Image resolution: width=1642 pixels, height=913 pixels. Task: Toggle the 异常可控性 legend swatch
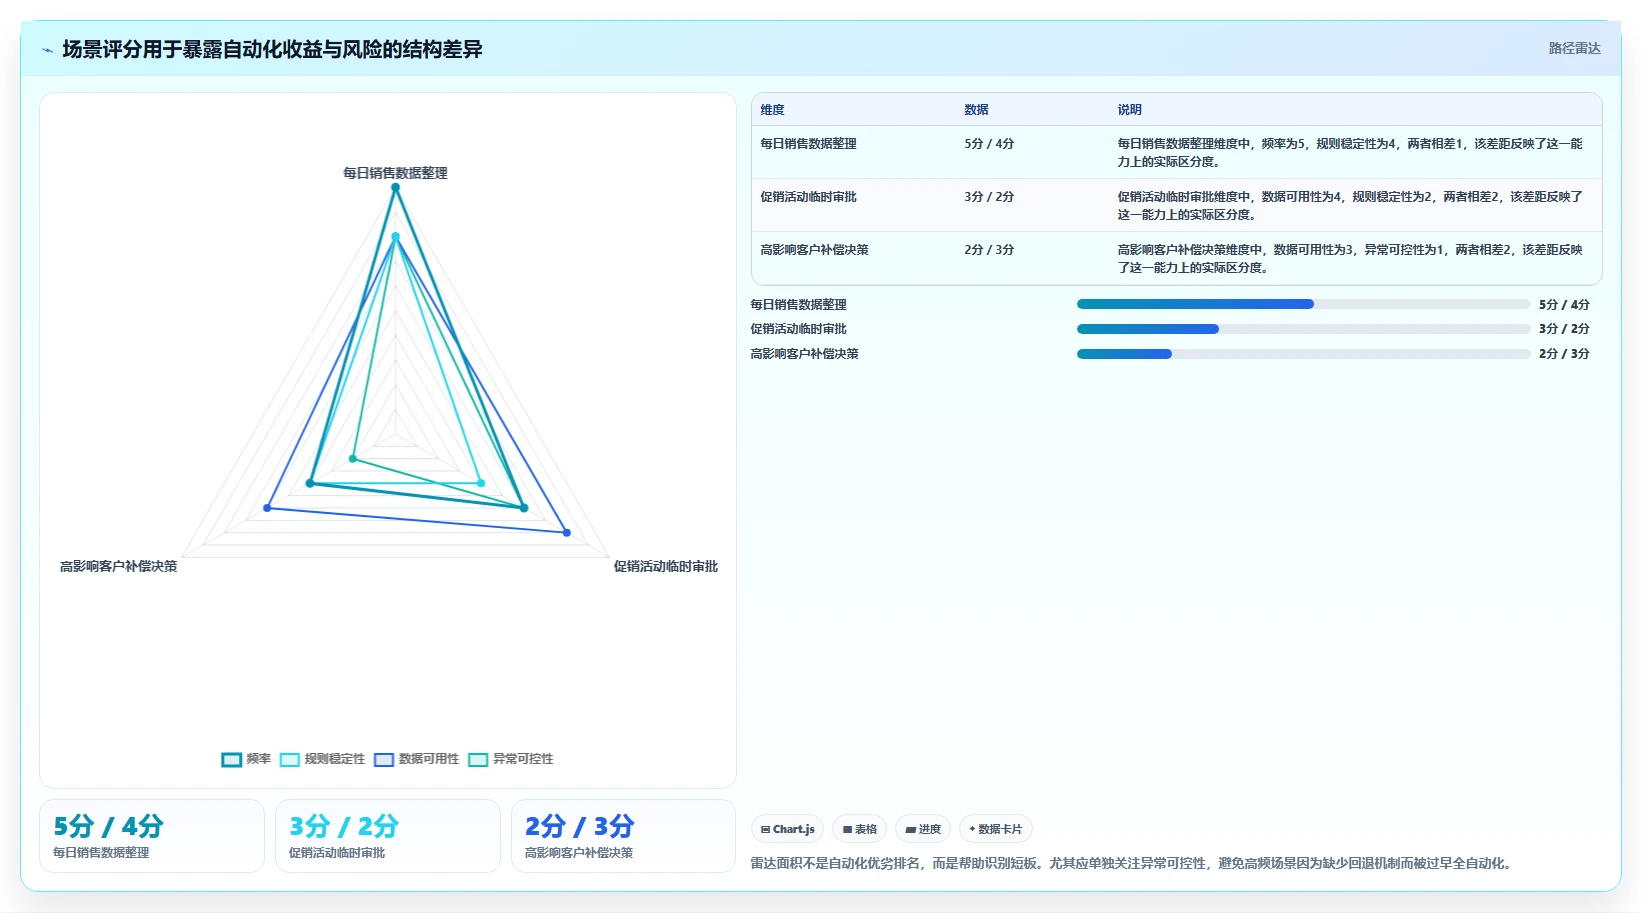tap(478, 760)
